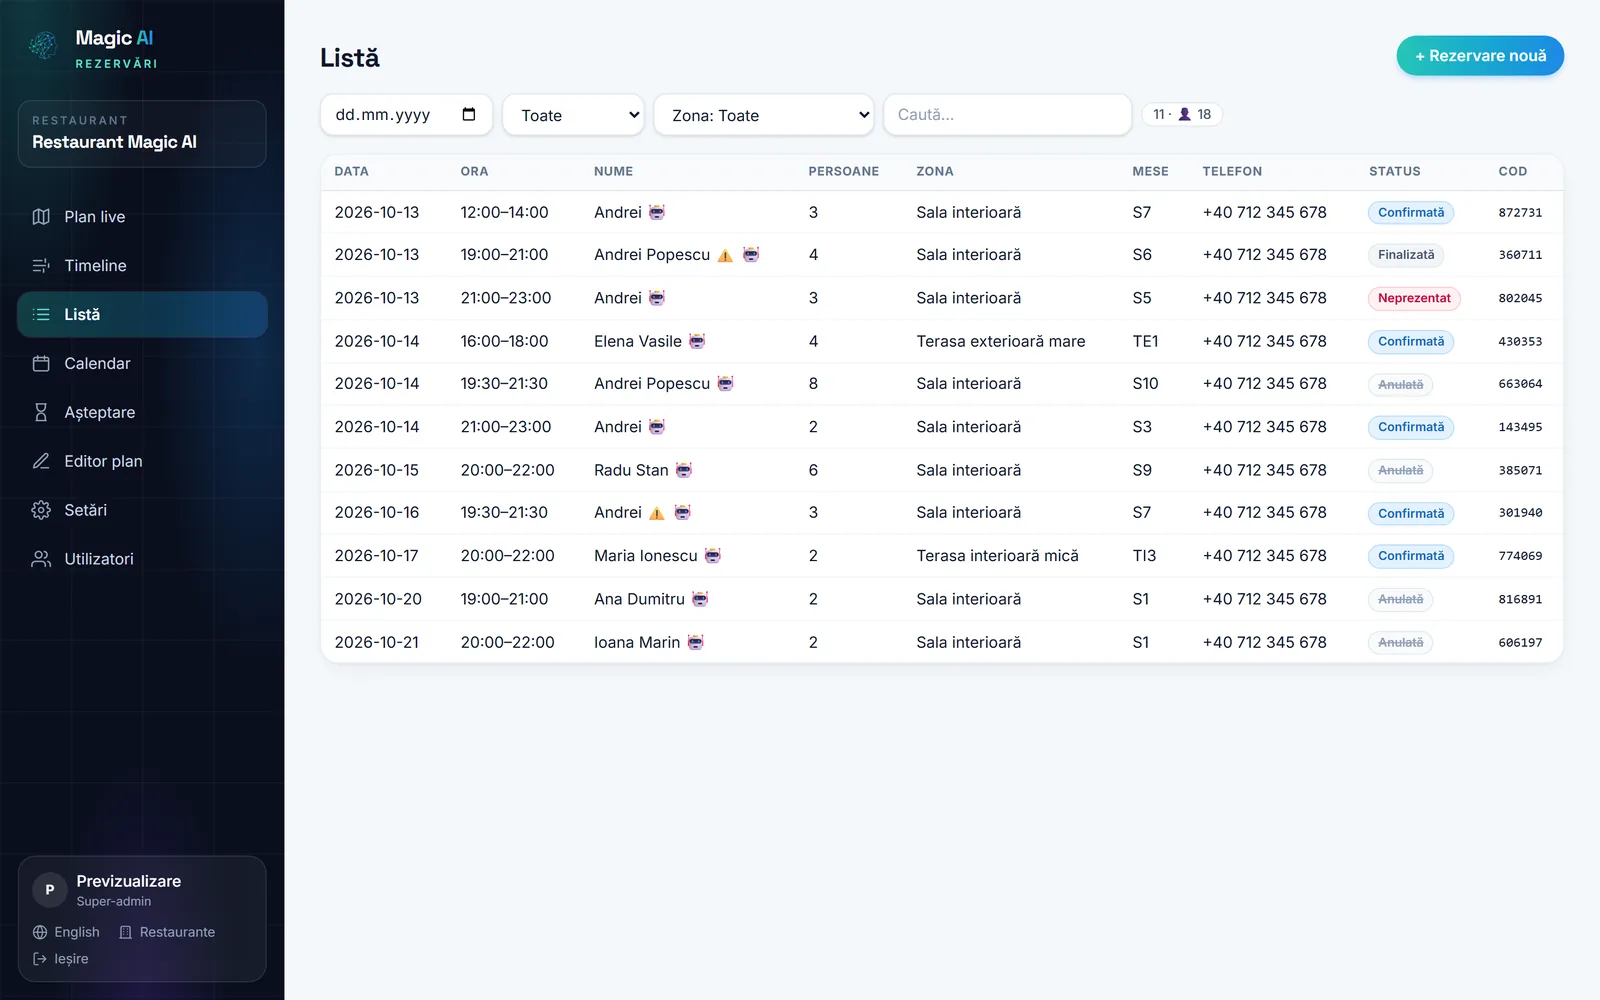Click the Utilizatori people icon
Viewport: 1600px width, 1000px height.
(41, 560)
